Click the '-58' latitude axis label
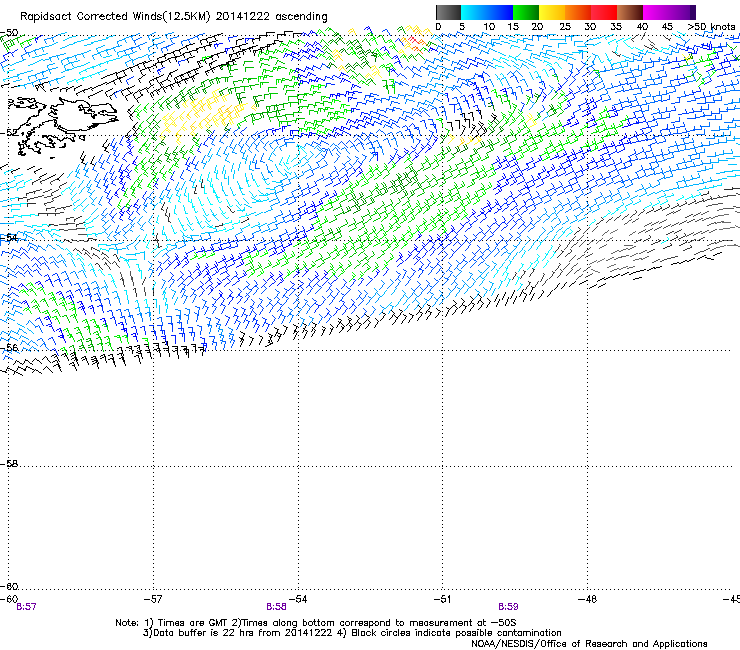The width and height of the screenshot is (740, 650). [9, 464]
